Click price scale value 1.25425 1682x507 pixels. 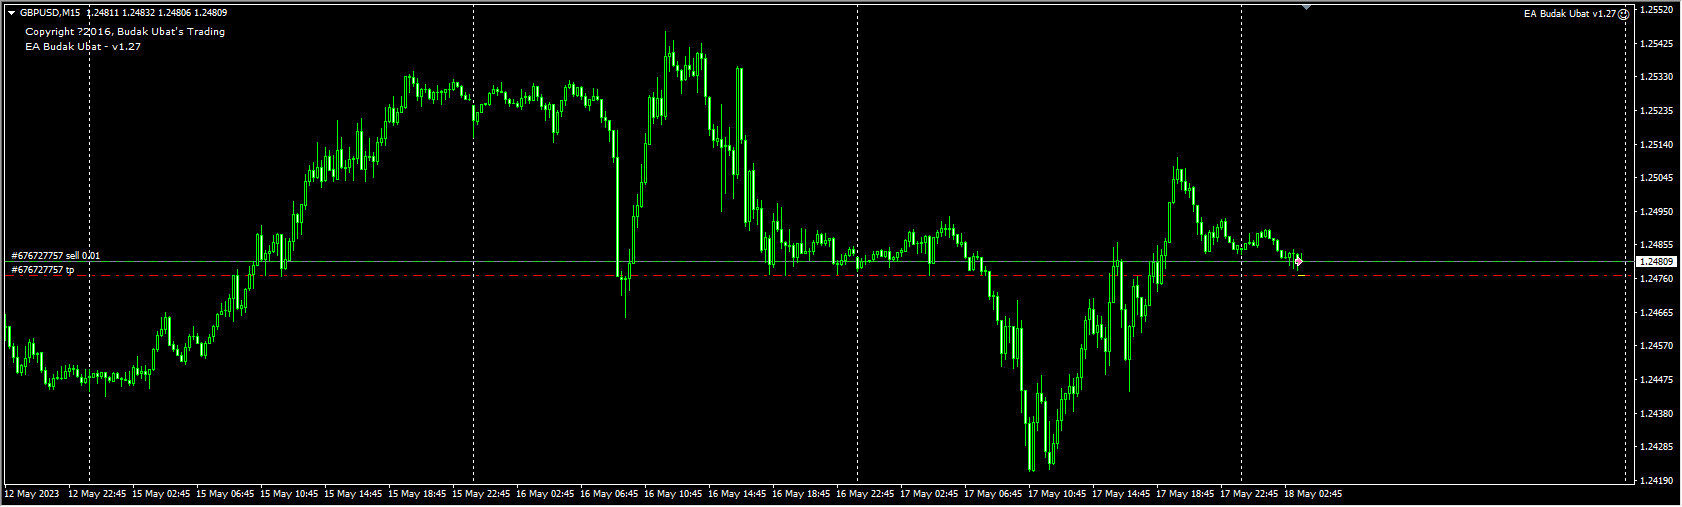1658,44
